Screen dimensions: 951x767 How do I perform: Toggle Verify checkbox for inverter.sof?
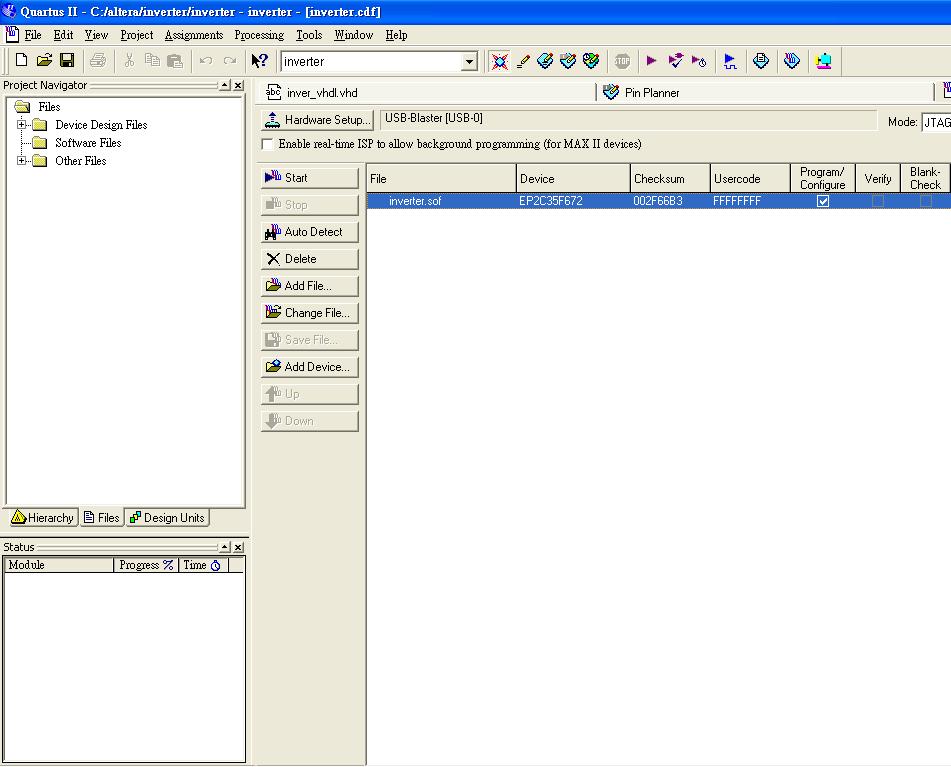pos(878,201)
